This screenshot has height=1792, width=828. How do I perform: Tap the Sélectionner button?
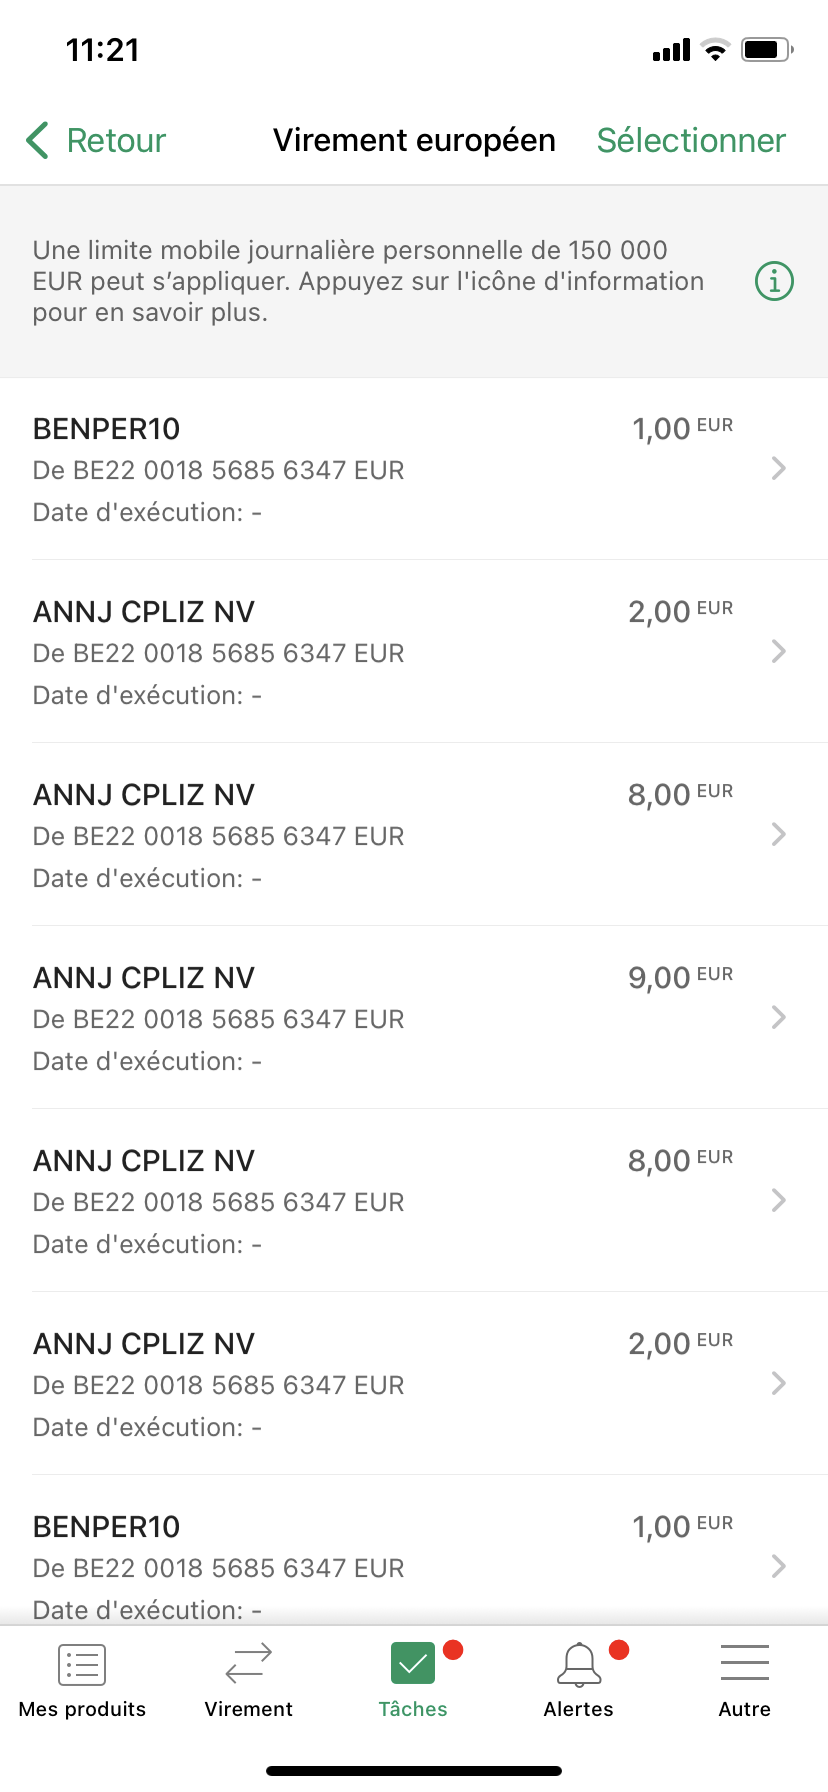(x=691, y=141)
